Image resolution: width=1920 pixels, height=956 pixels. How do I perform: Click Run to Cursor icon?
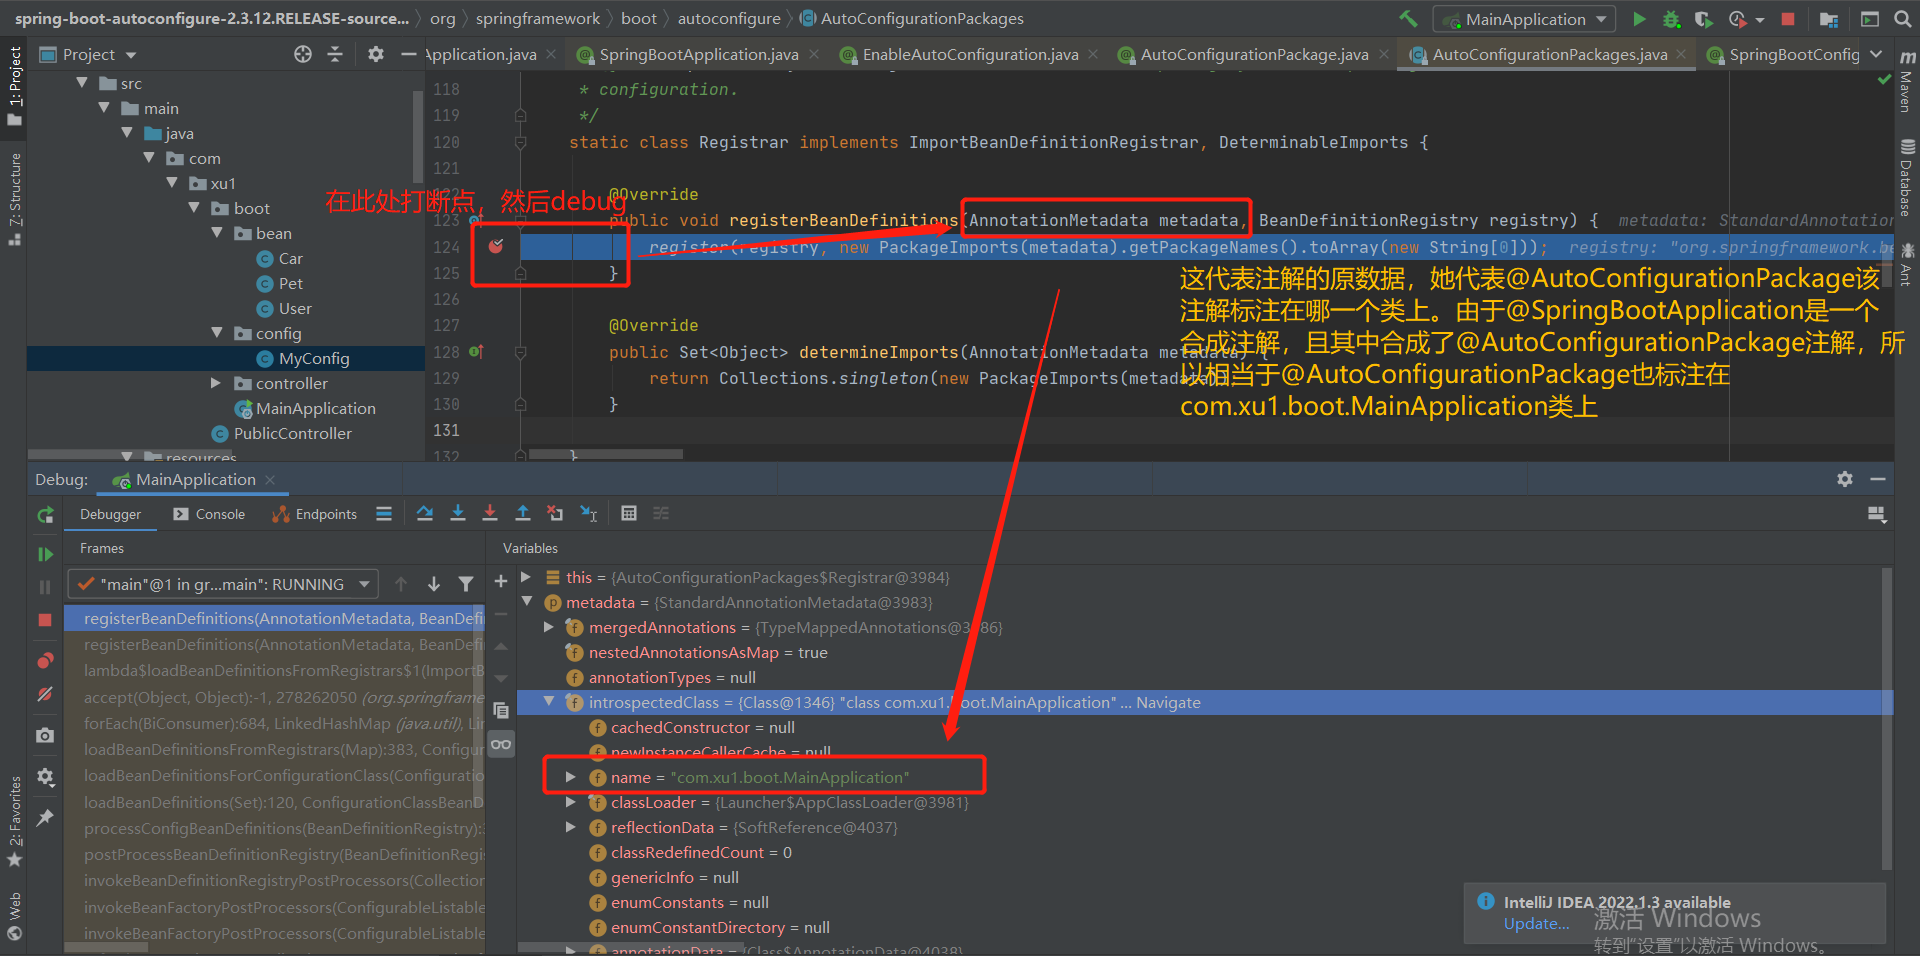(x=589, y=513)
